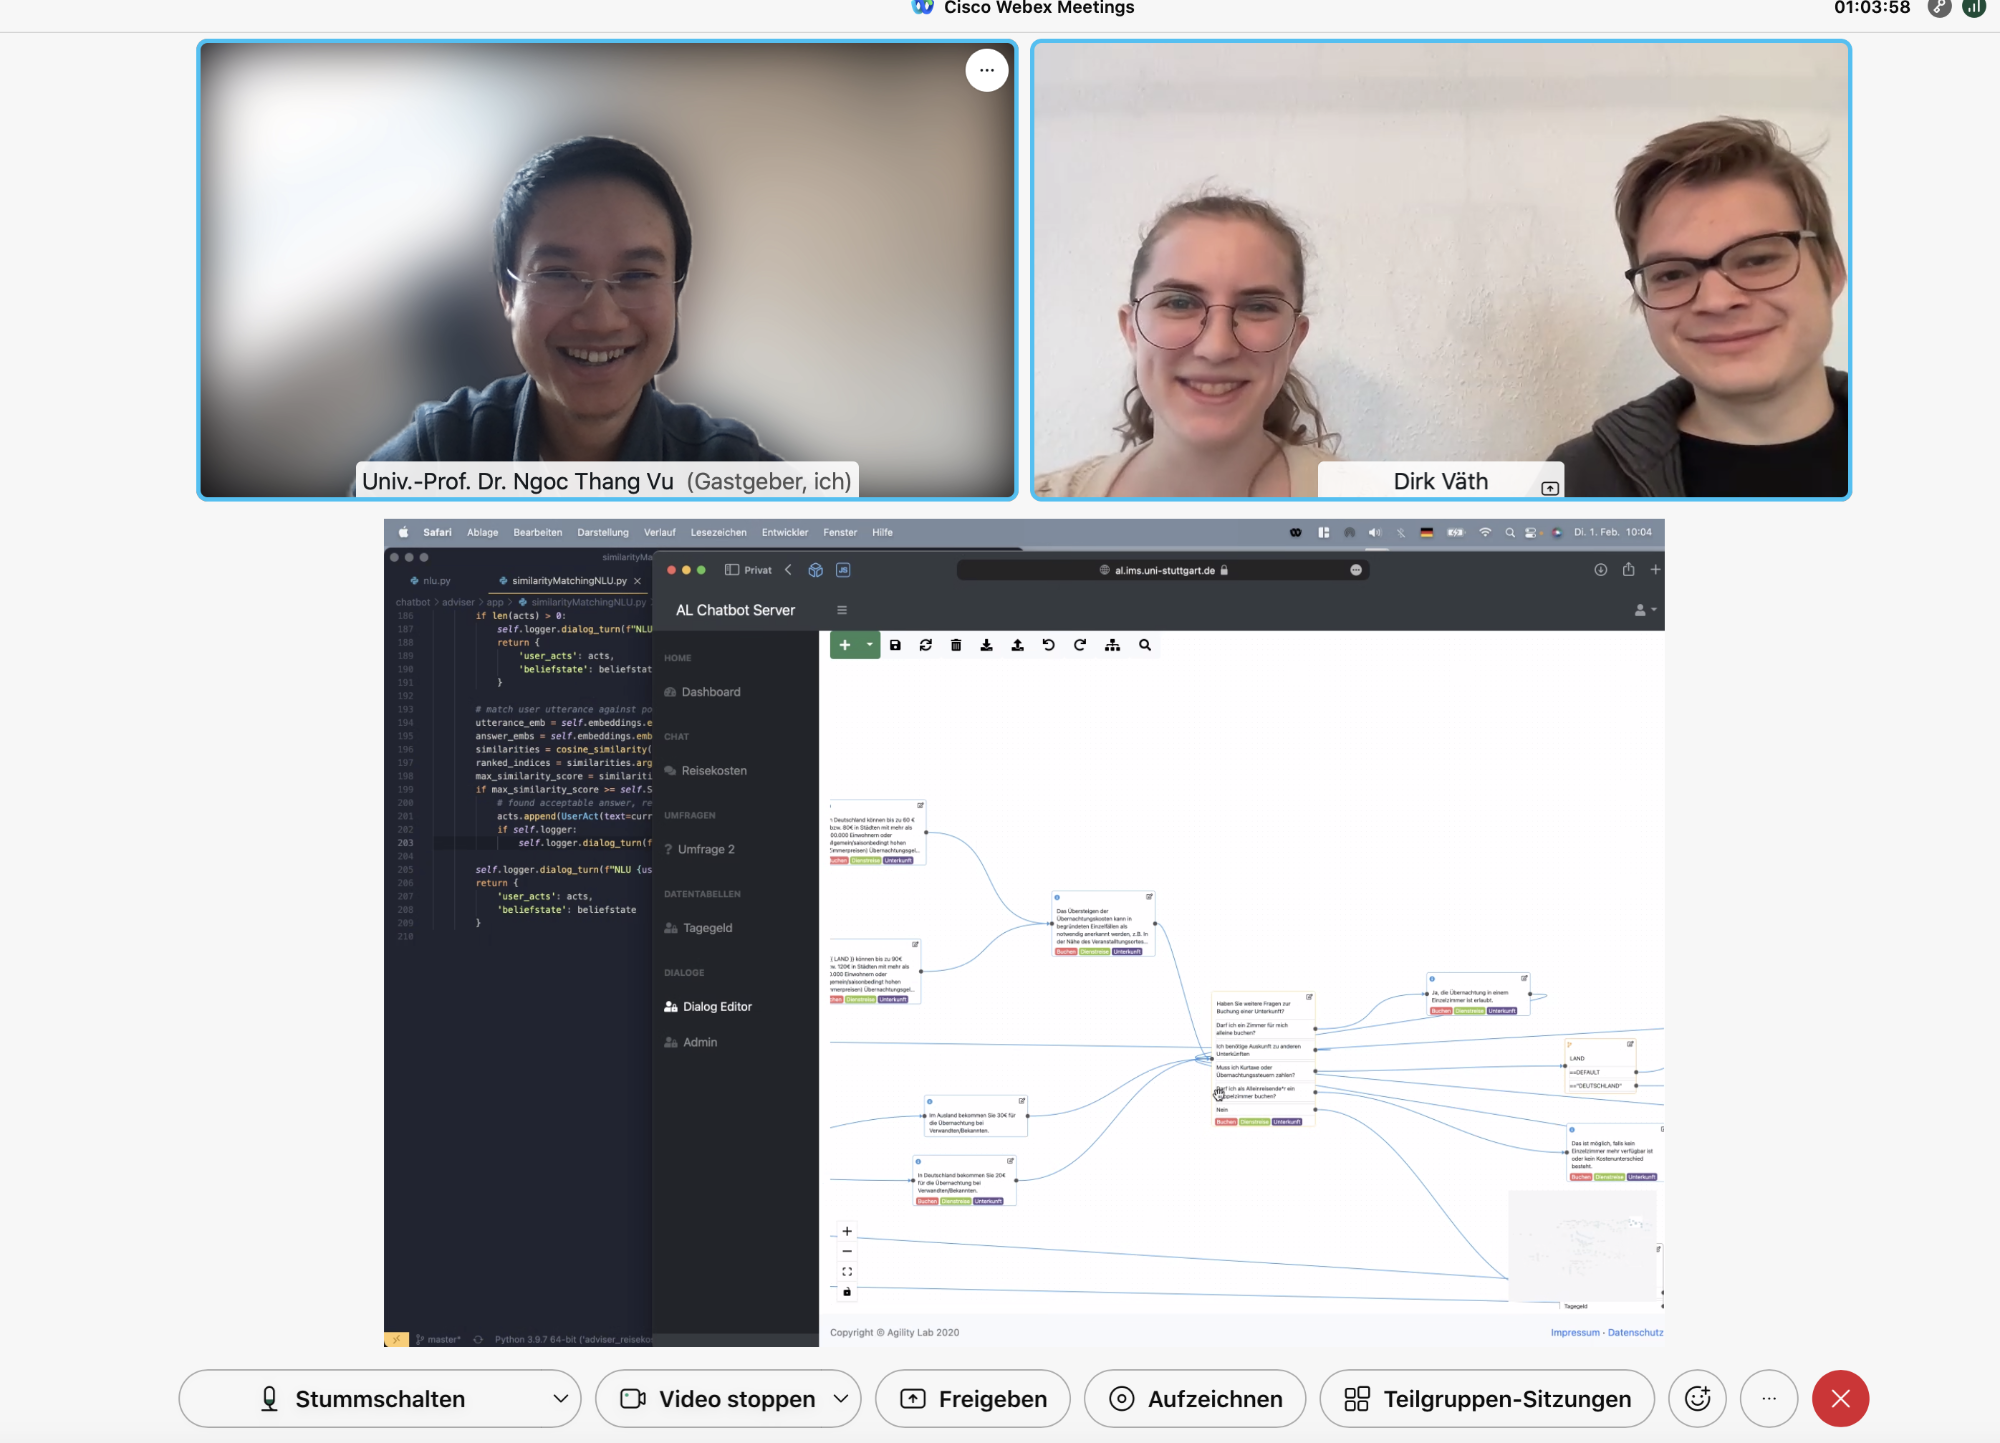Click the upload toolbar icon in dialog editor

click(1017, 645)
